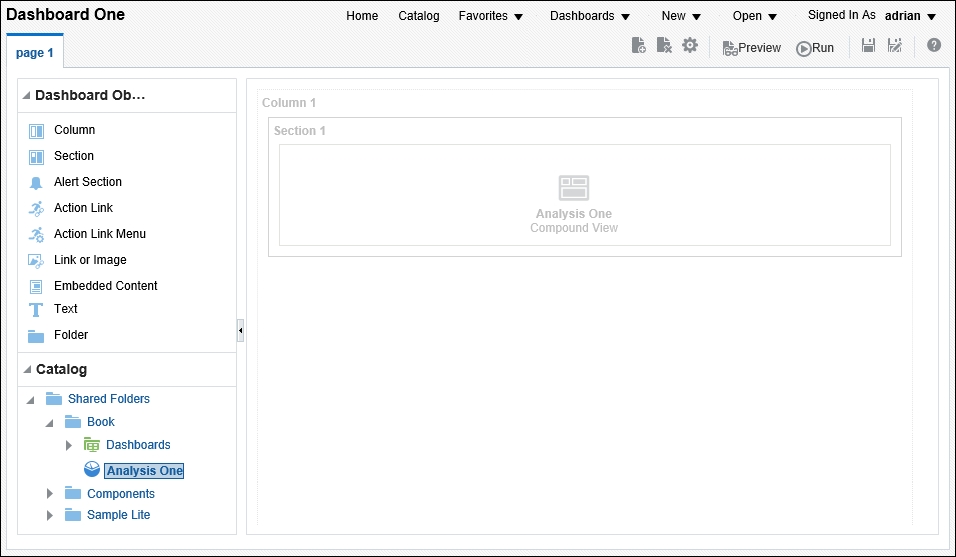Open dashboard tools gear icon
Viewport: 956px width, 557px height.
690,45
